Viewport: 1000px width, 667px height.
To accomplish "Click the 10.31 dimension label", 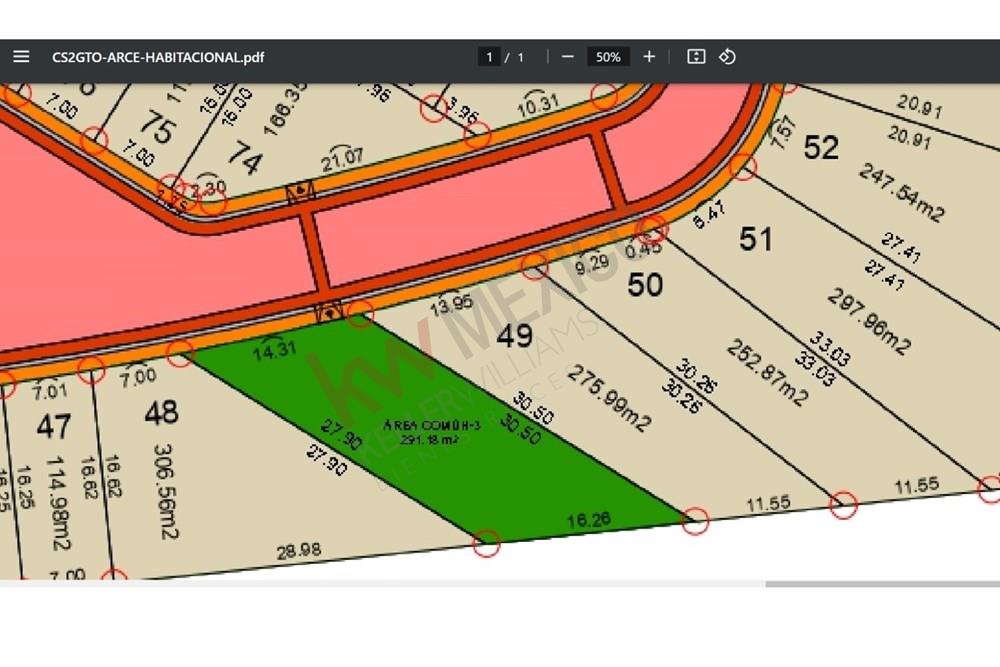I will (538, 105).
